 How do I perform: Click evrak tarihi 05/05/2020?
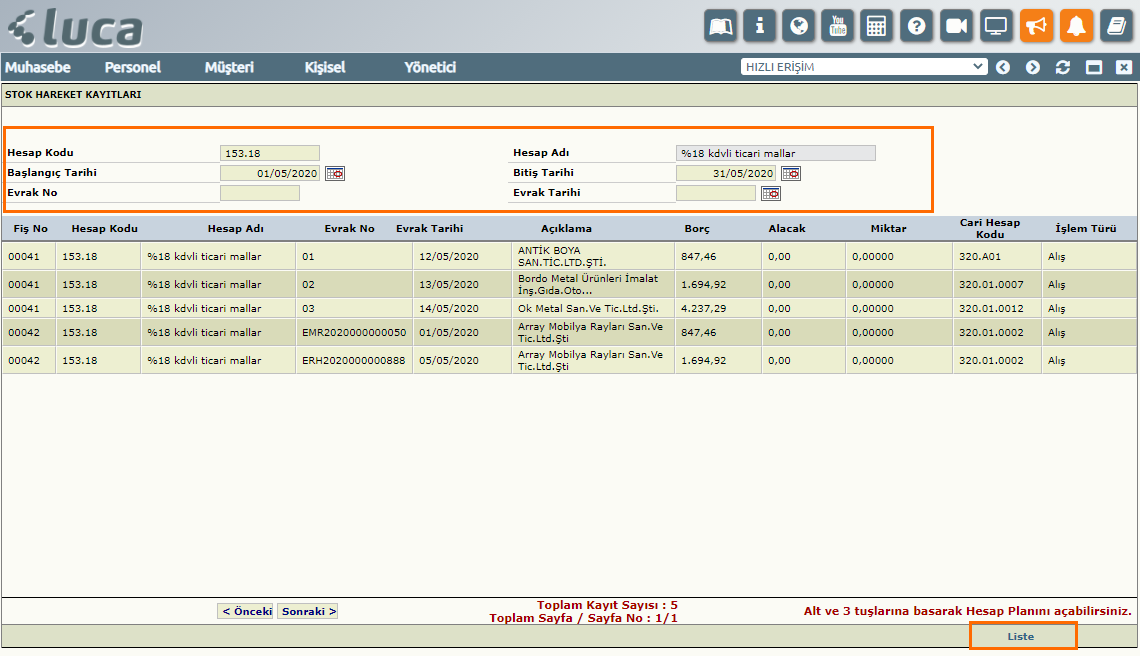[449, 360]
